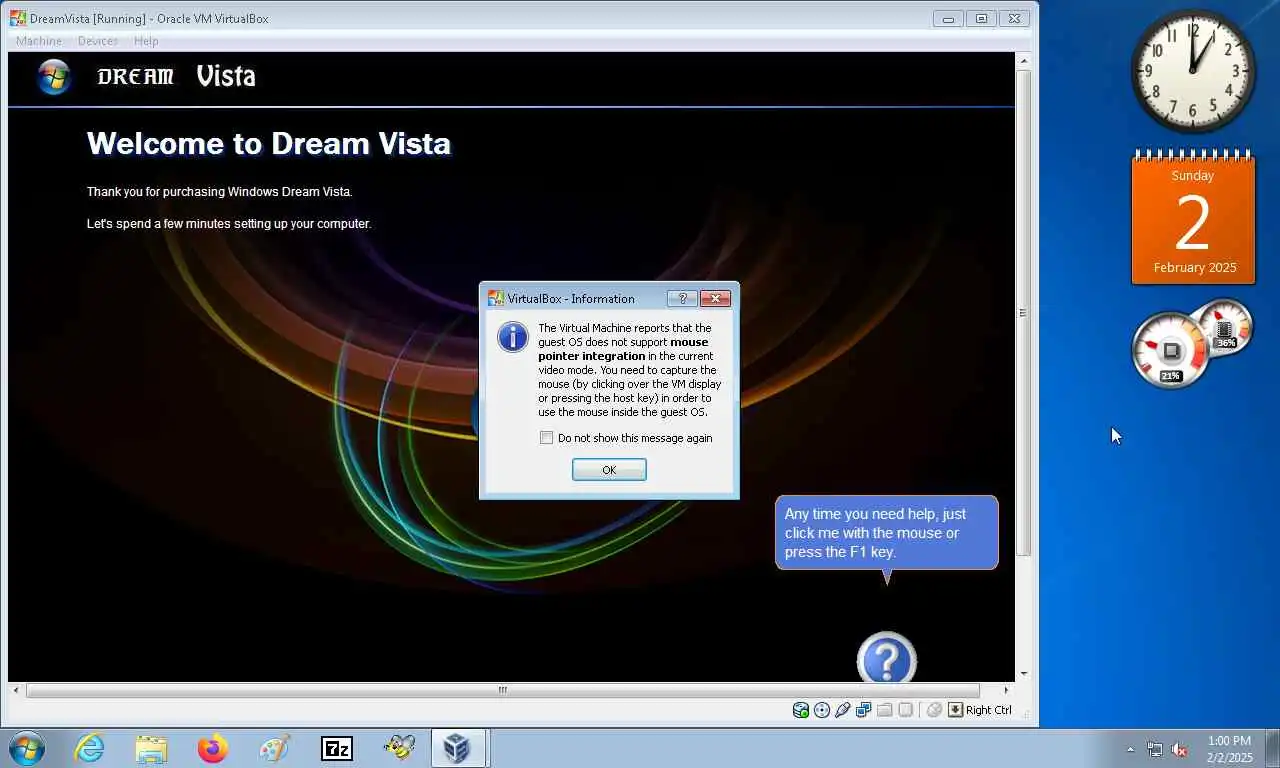Viewport: 1280px width, 768px height.
Task: Select the VirtualBox taskbar button
Action: (x=459, y=748)
